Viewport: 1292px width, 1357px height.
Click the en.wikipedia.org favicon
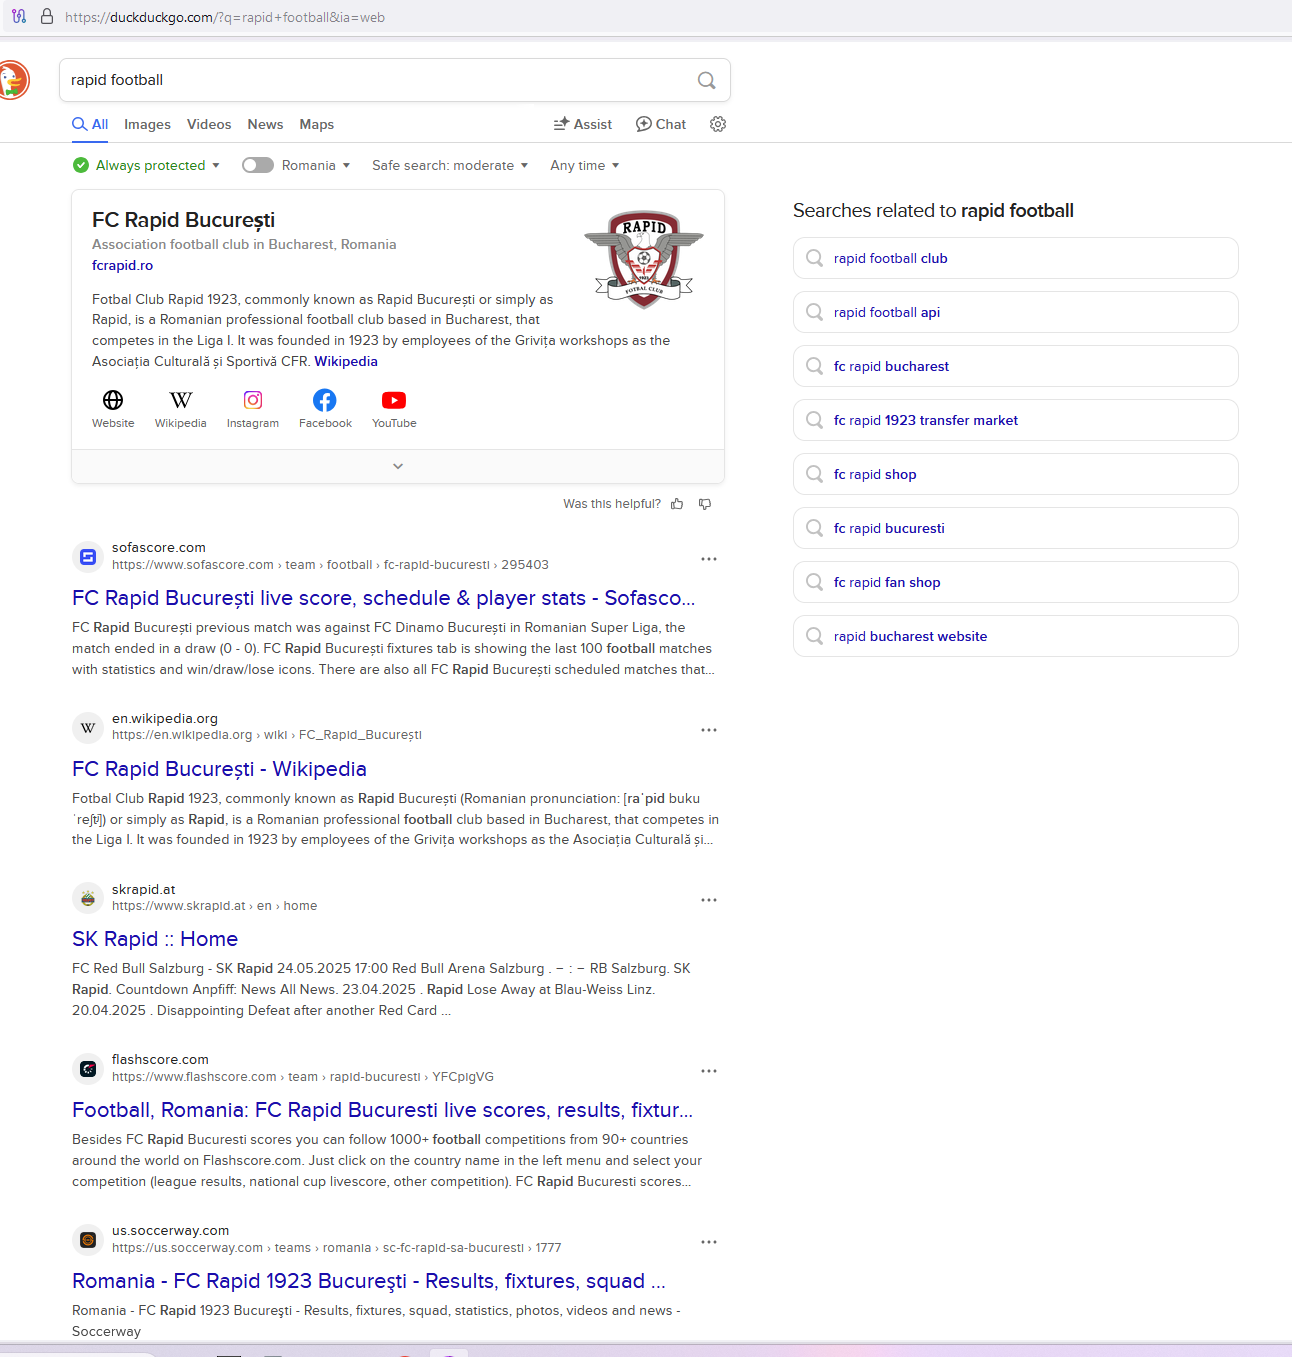point(88,728)
